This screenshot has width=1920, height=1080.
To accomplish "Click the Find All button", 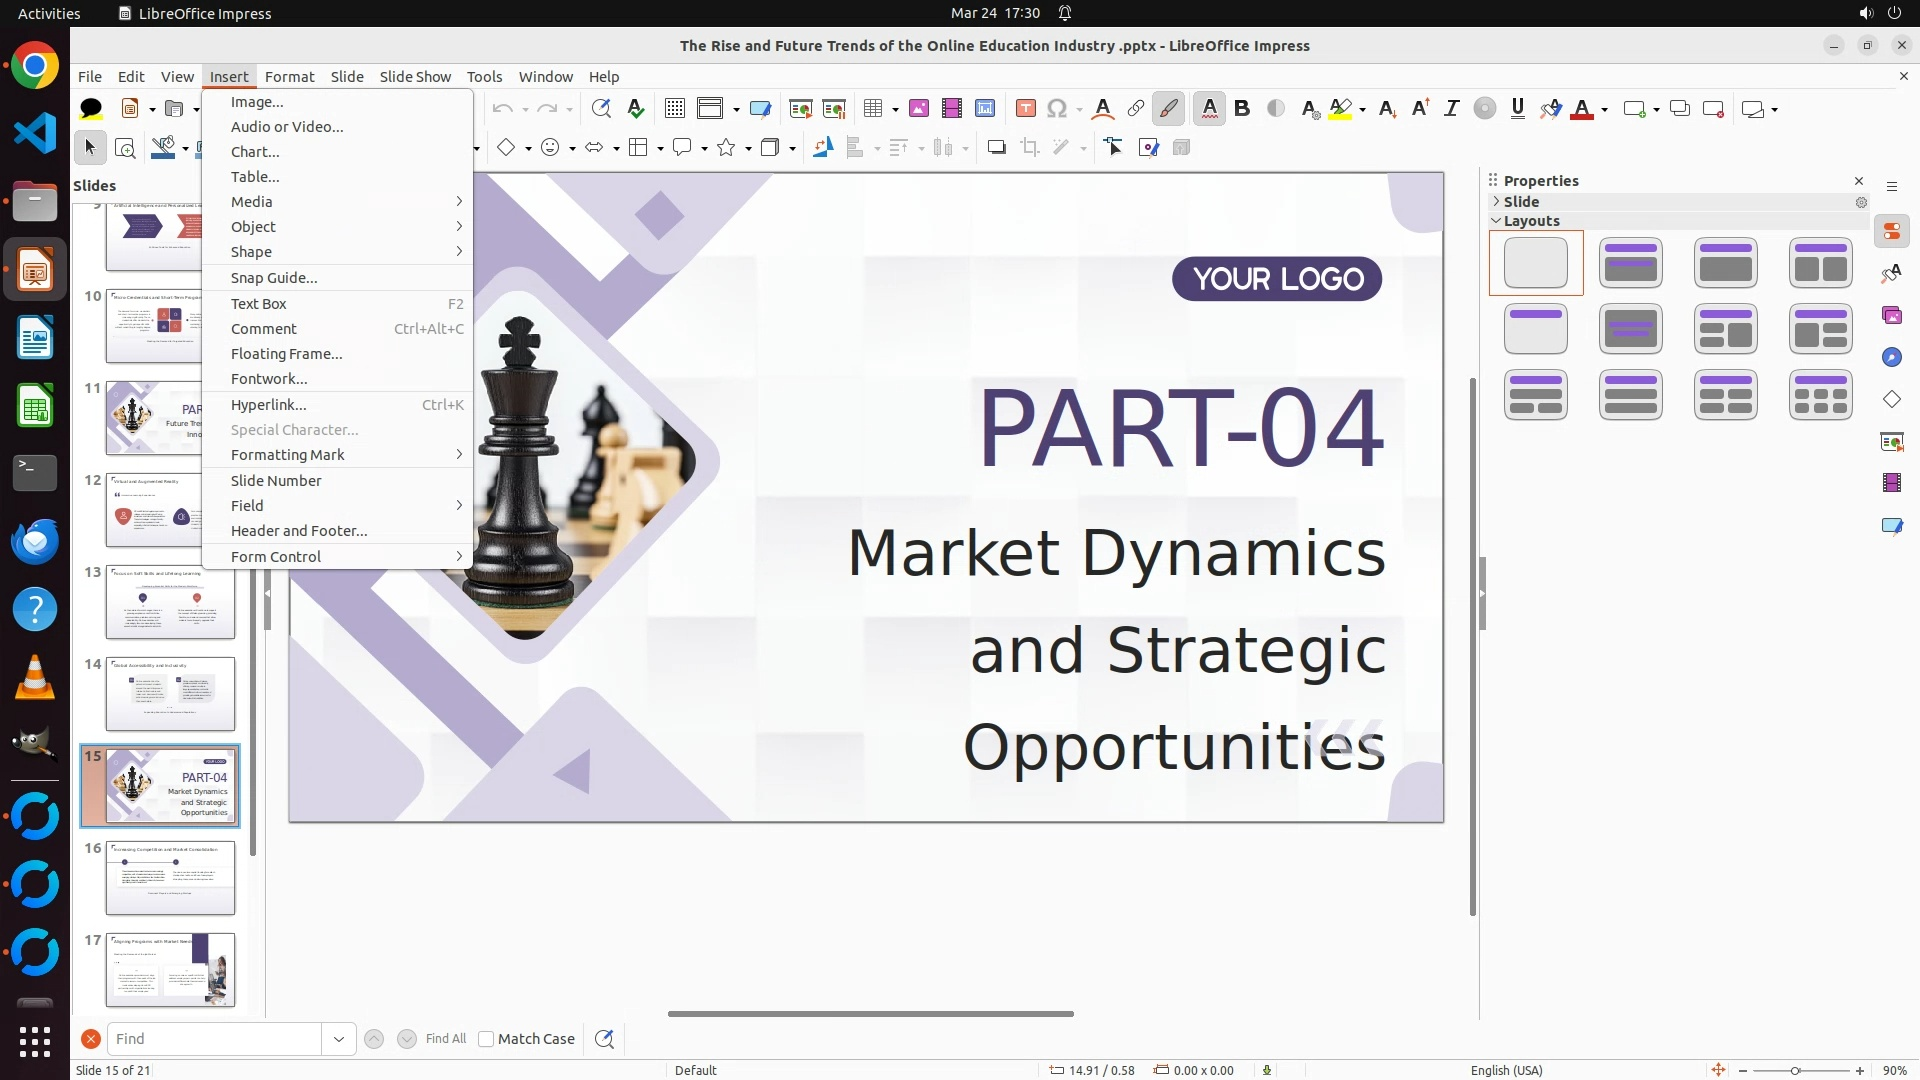I will click(445, 1039).
